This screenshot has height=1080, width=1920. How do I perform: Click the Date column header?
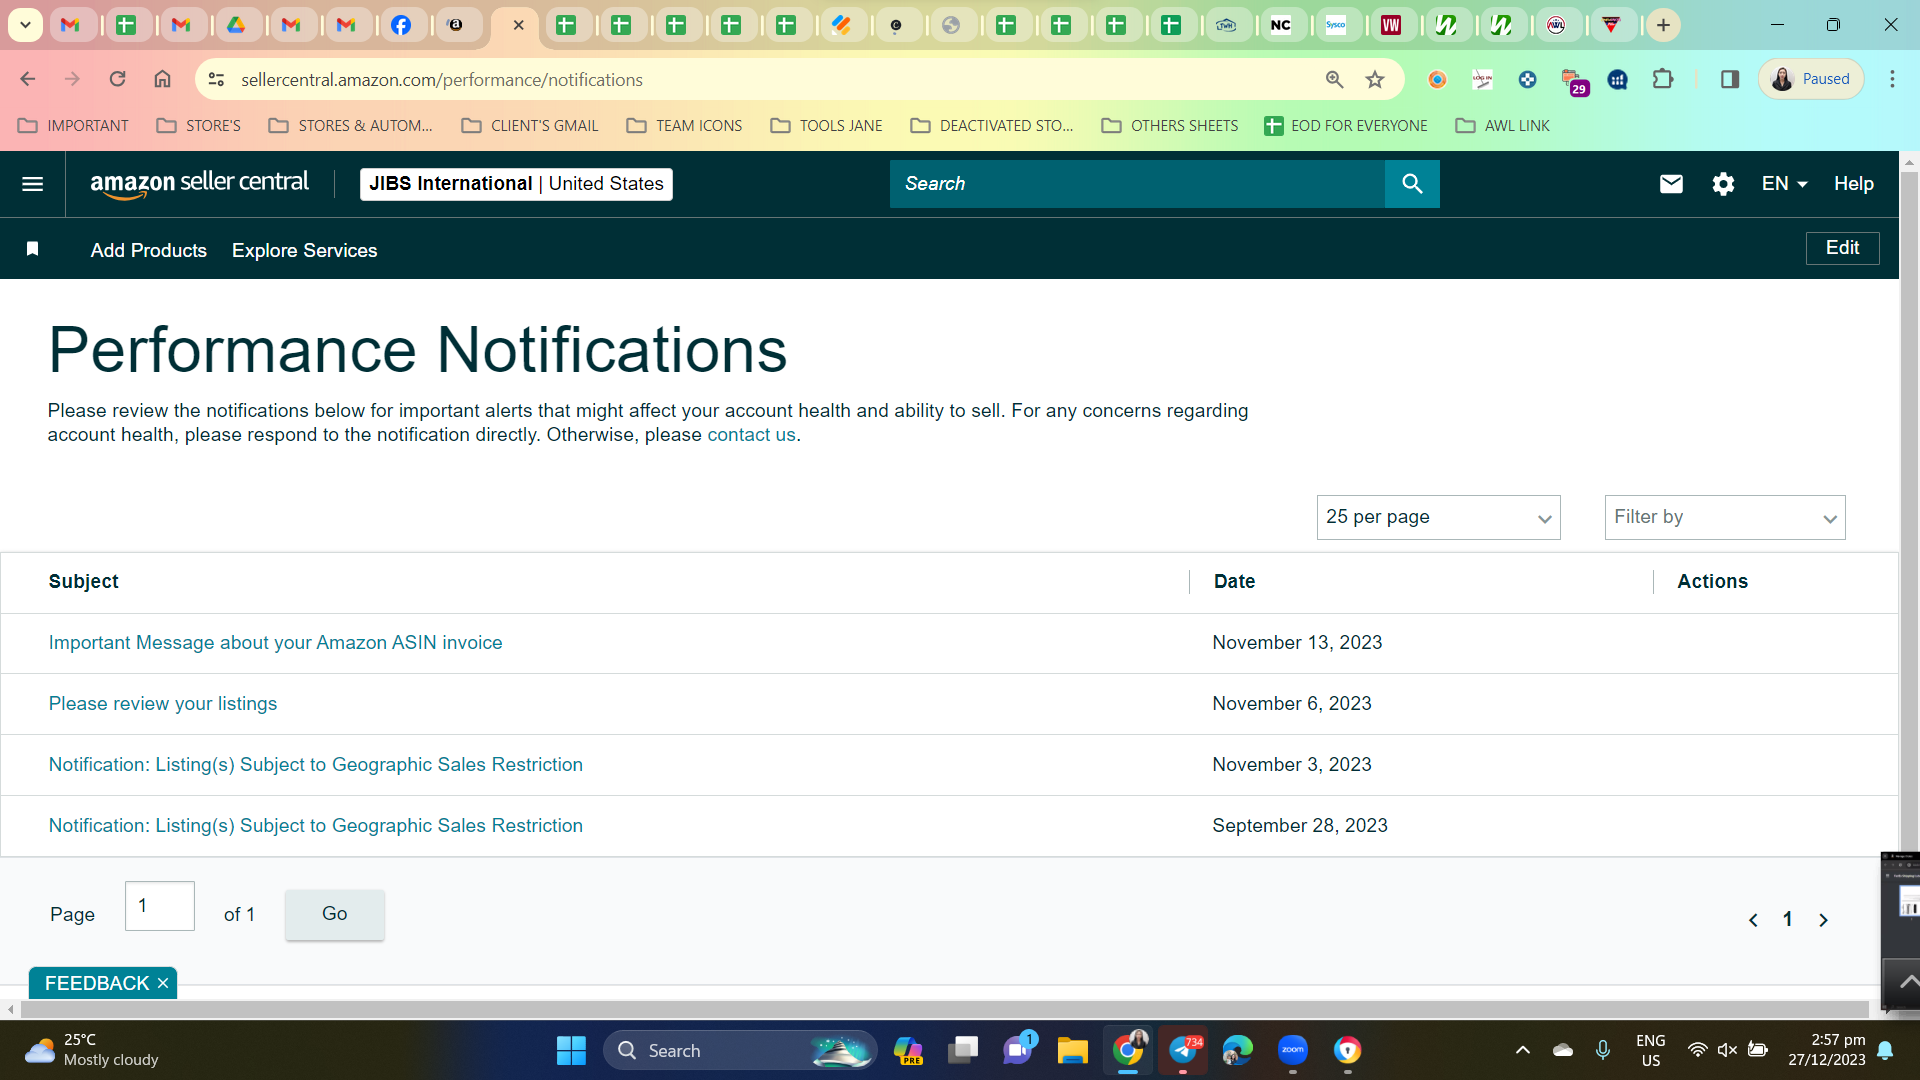(x=1234, y=582)
